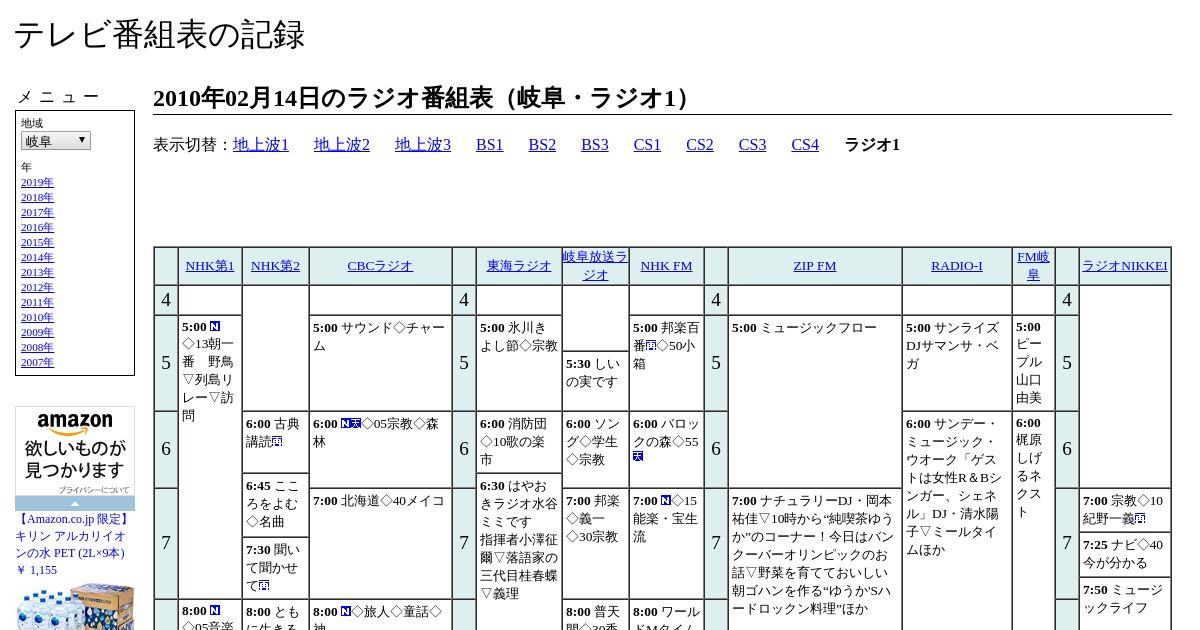Click the 6:00 梶原しげるネクスト program cell
Image resolution: width=1200 pixels, height=630 pixels.
pyautogui.click(x=1033, y=520)
